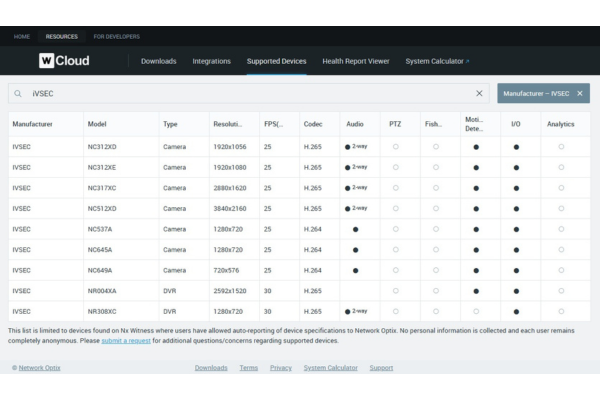Click the 2-way audio indicator for NR308XC

pos(356,311)
